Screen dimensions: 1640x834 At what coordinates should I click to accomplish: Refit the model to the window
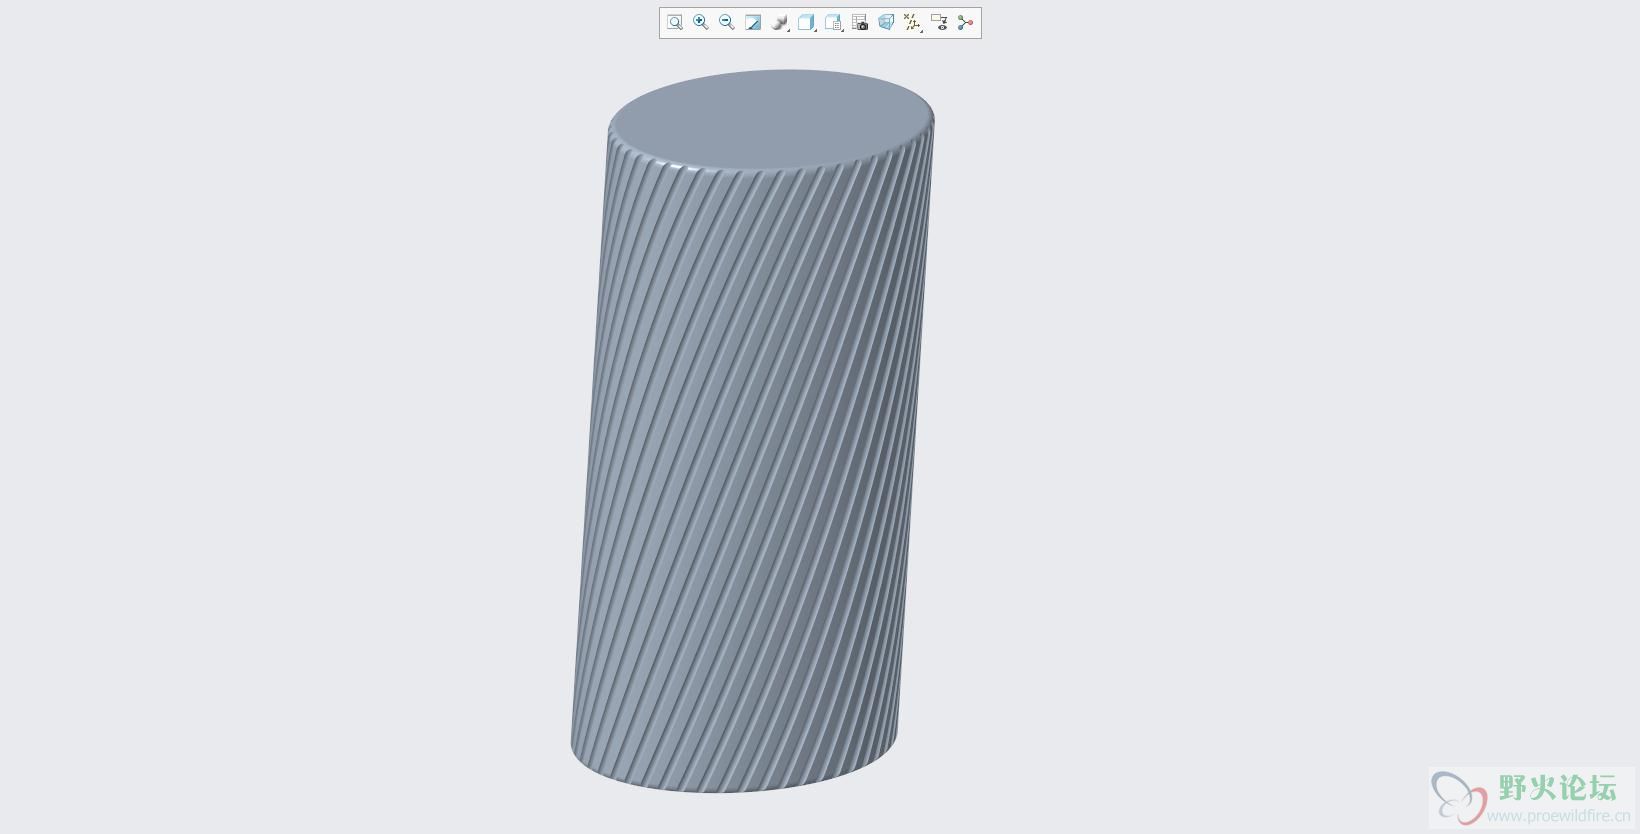pos(675,22)
